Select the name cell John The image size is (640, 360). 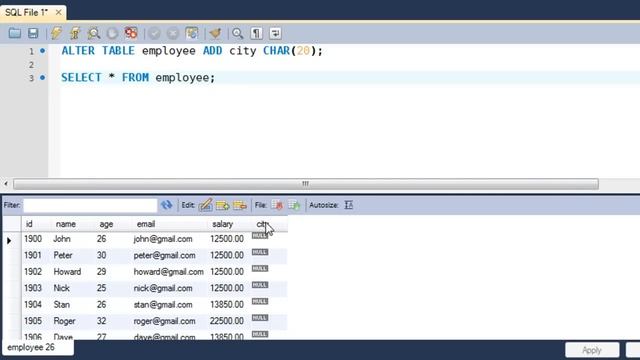(62, 239)
